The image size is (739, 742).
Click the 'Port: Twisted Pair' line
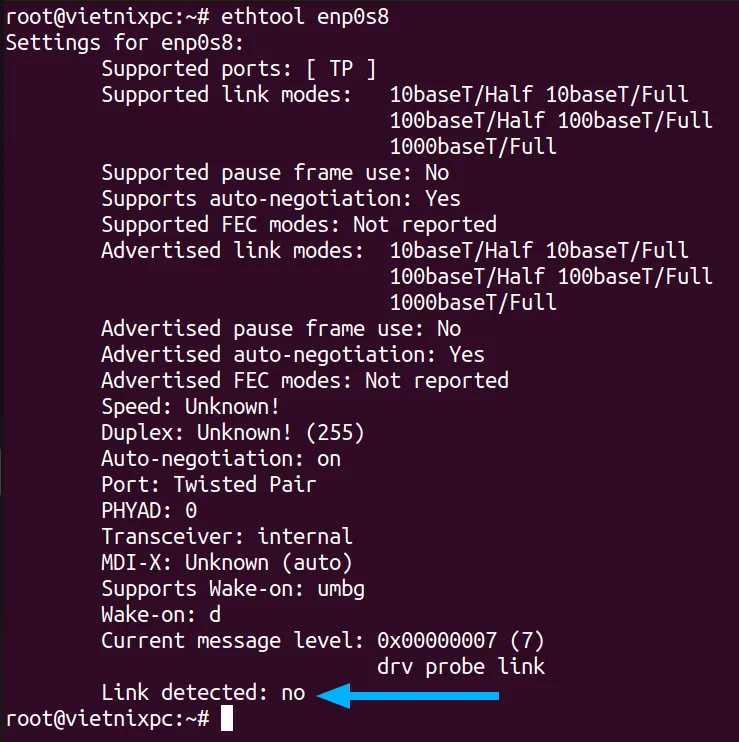(209, 485)
